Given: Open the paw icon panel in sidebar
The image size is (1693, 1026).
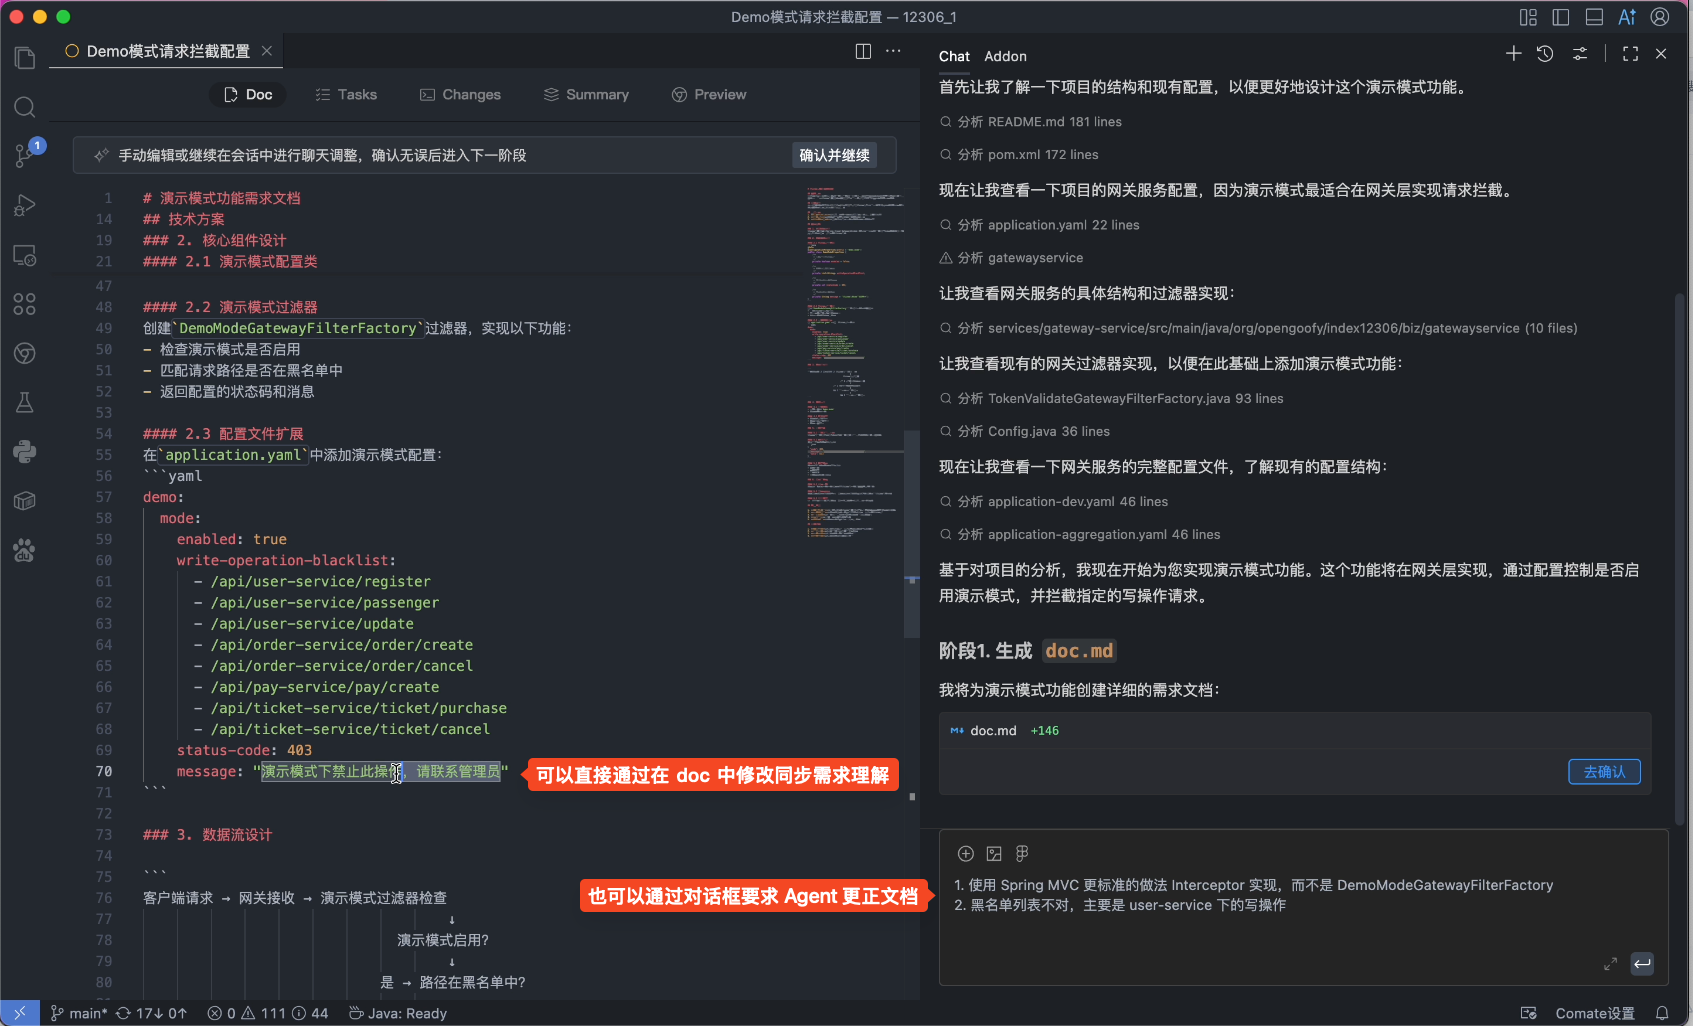Looking at the screenshot, I should point(25,550).
